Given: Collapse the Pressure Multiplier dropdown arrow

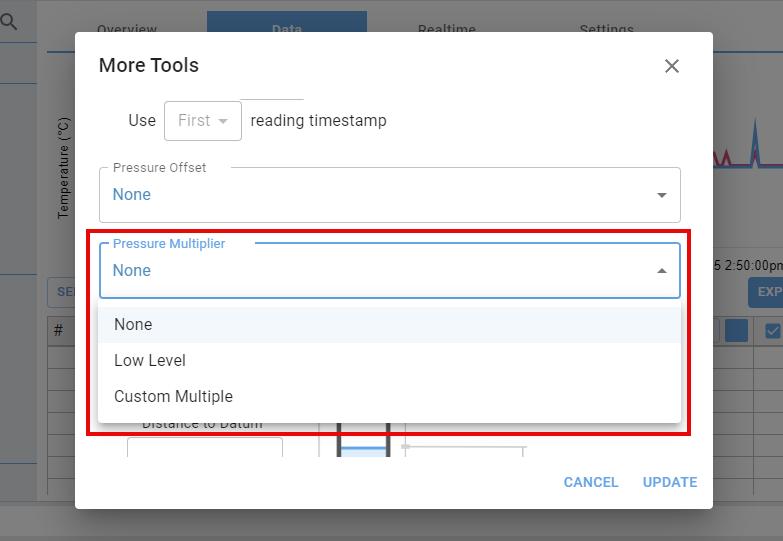Looking at the screenshot, I should [661, 271].
